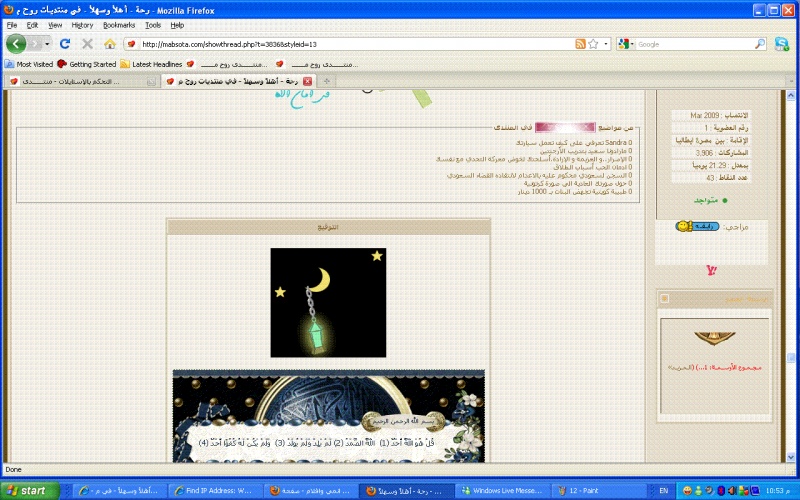The width and height of the screenshot is (800, 500).
Task: Click the Getting Started bookmark
Action: click(87, 63)
